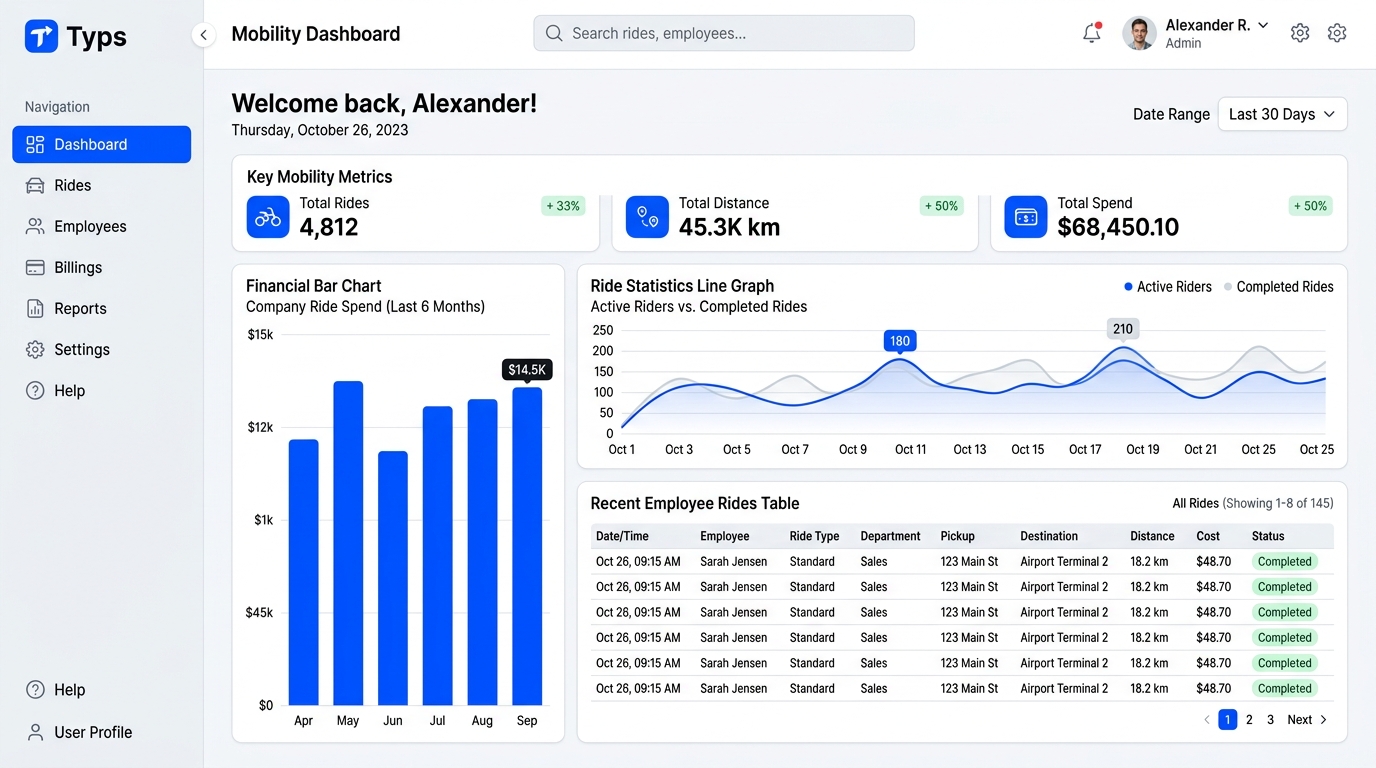This screenshot has width=1376, height=768.
Task: Go to page 3 of rides table
Action: (1270, 719)
